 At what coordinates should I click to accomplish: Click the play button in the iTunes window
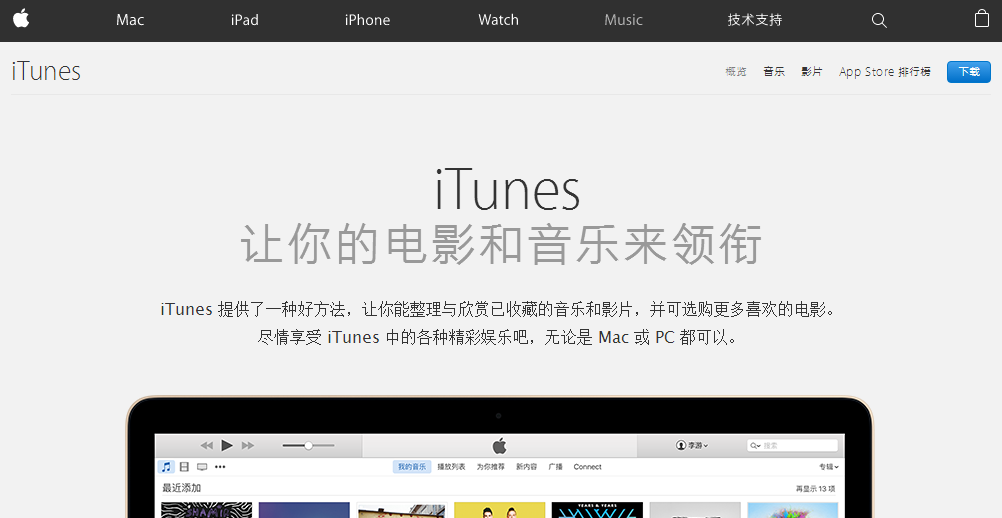click(x=227, y=445)
